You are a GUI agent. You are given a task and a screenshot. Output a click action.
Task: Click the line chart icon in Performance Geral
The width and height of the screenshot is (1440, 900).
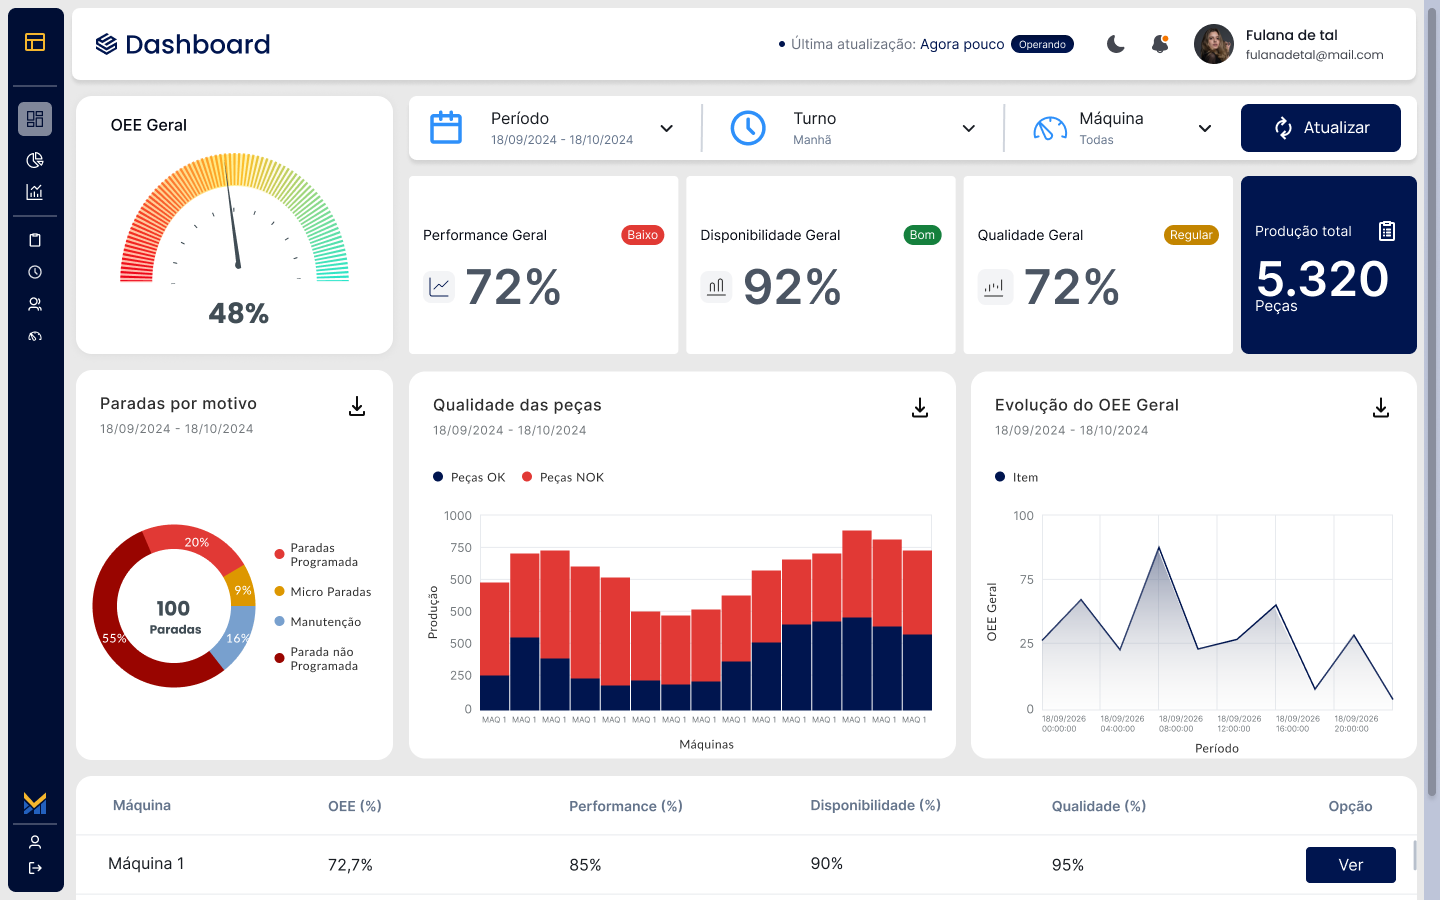point(439,287)
